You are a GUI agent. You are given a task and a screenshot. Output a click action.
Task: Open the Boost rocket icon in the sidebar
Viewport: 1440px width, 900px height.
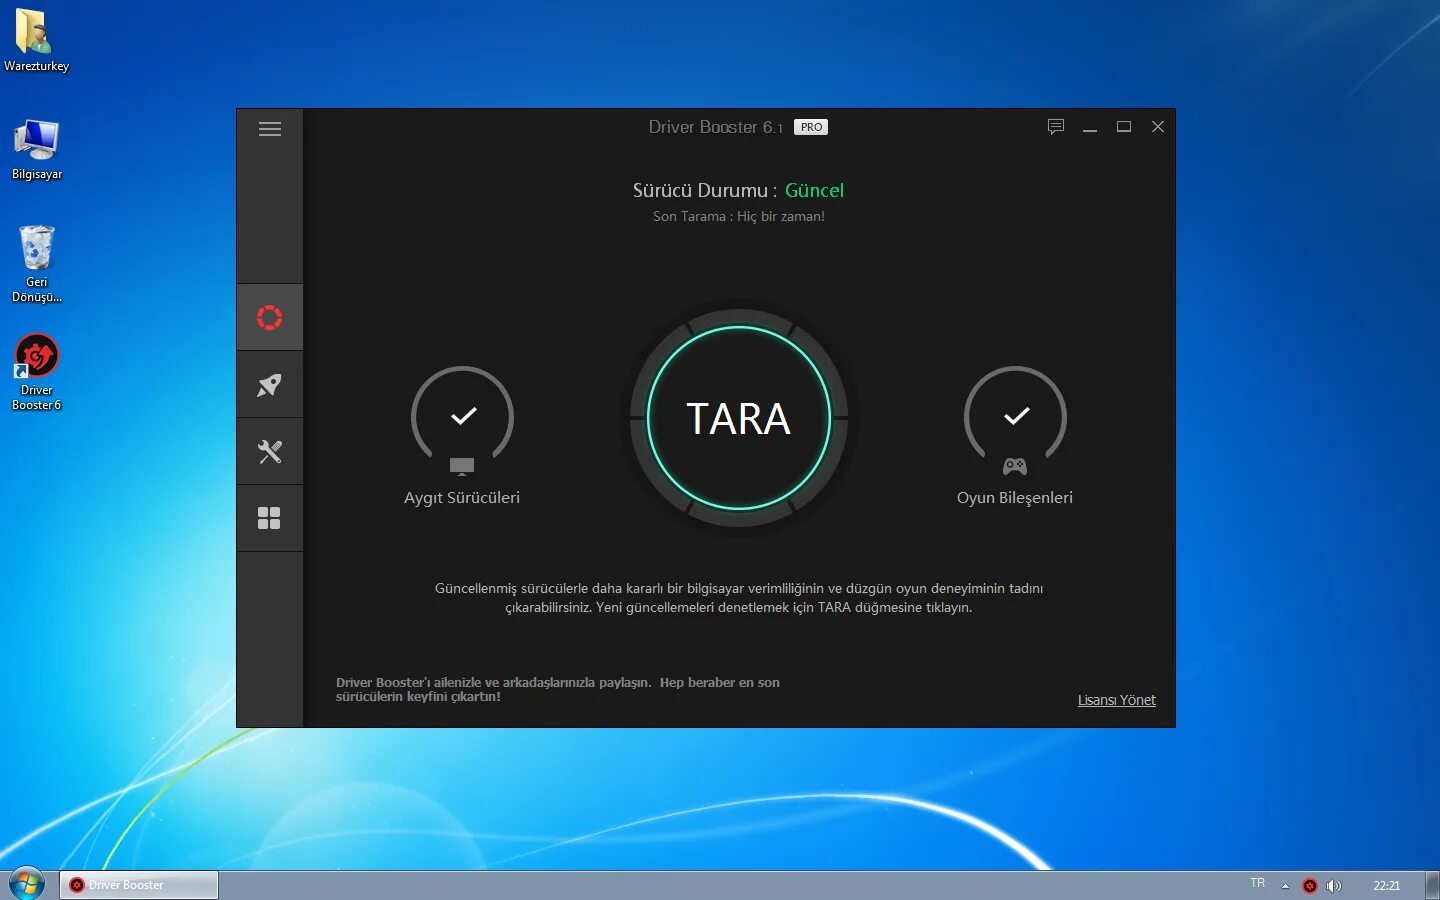[x=269, y=384]
